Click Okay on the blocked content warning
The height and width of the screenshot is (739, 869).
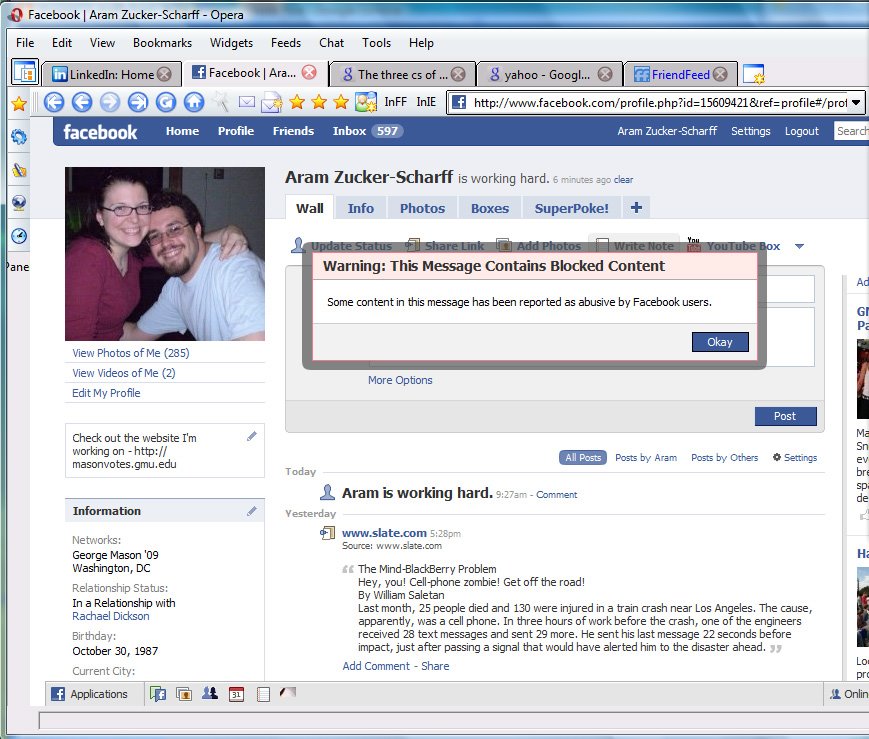coord(720,341)
